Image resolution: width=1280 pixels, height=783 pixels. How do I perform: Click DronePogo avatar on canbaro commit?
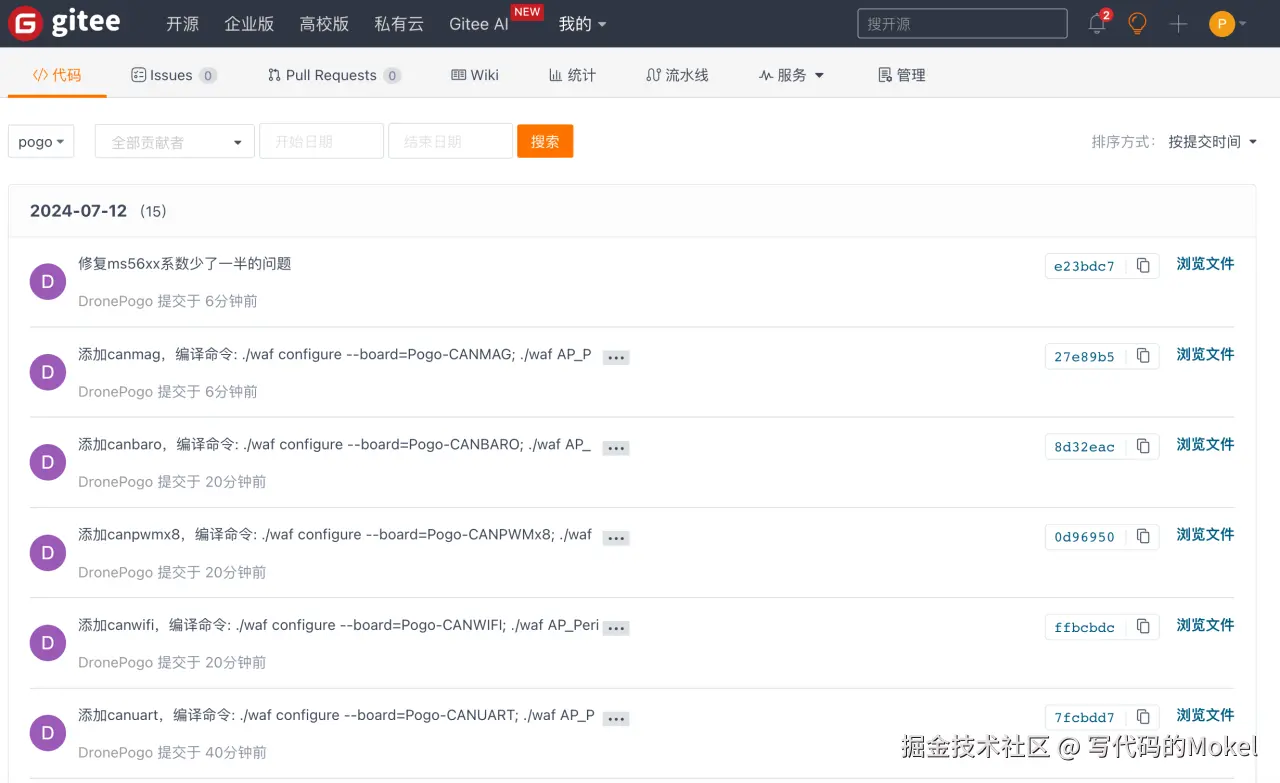[x=48, y=462]
